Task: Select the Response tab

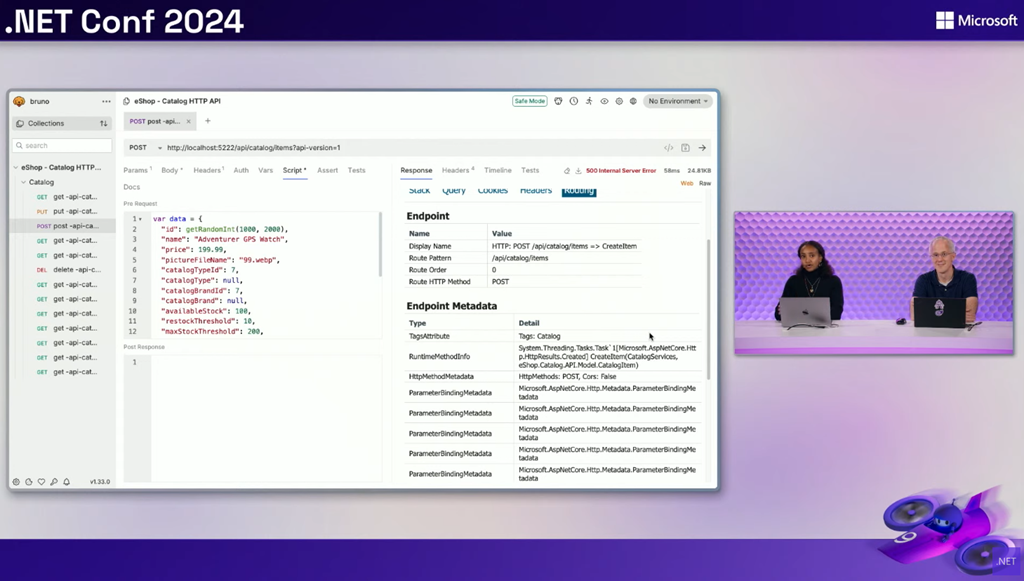Action: pyautogui.click(x=416, y=170)
